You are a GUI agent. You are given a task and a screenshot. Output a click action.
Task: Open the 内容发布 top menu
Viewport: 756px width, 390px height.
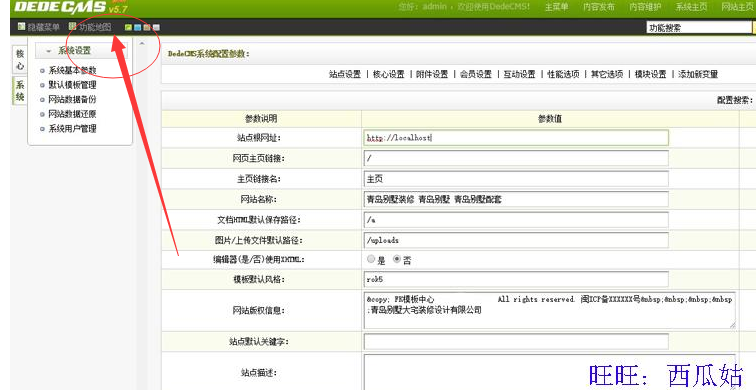[x=598, y=7]
